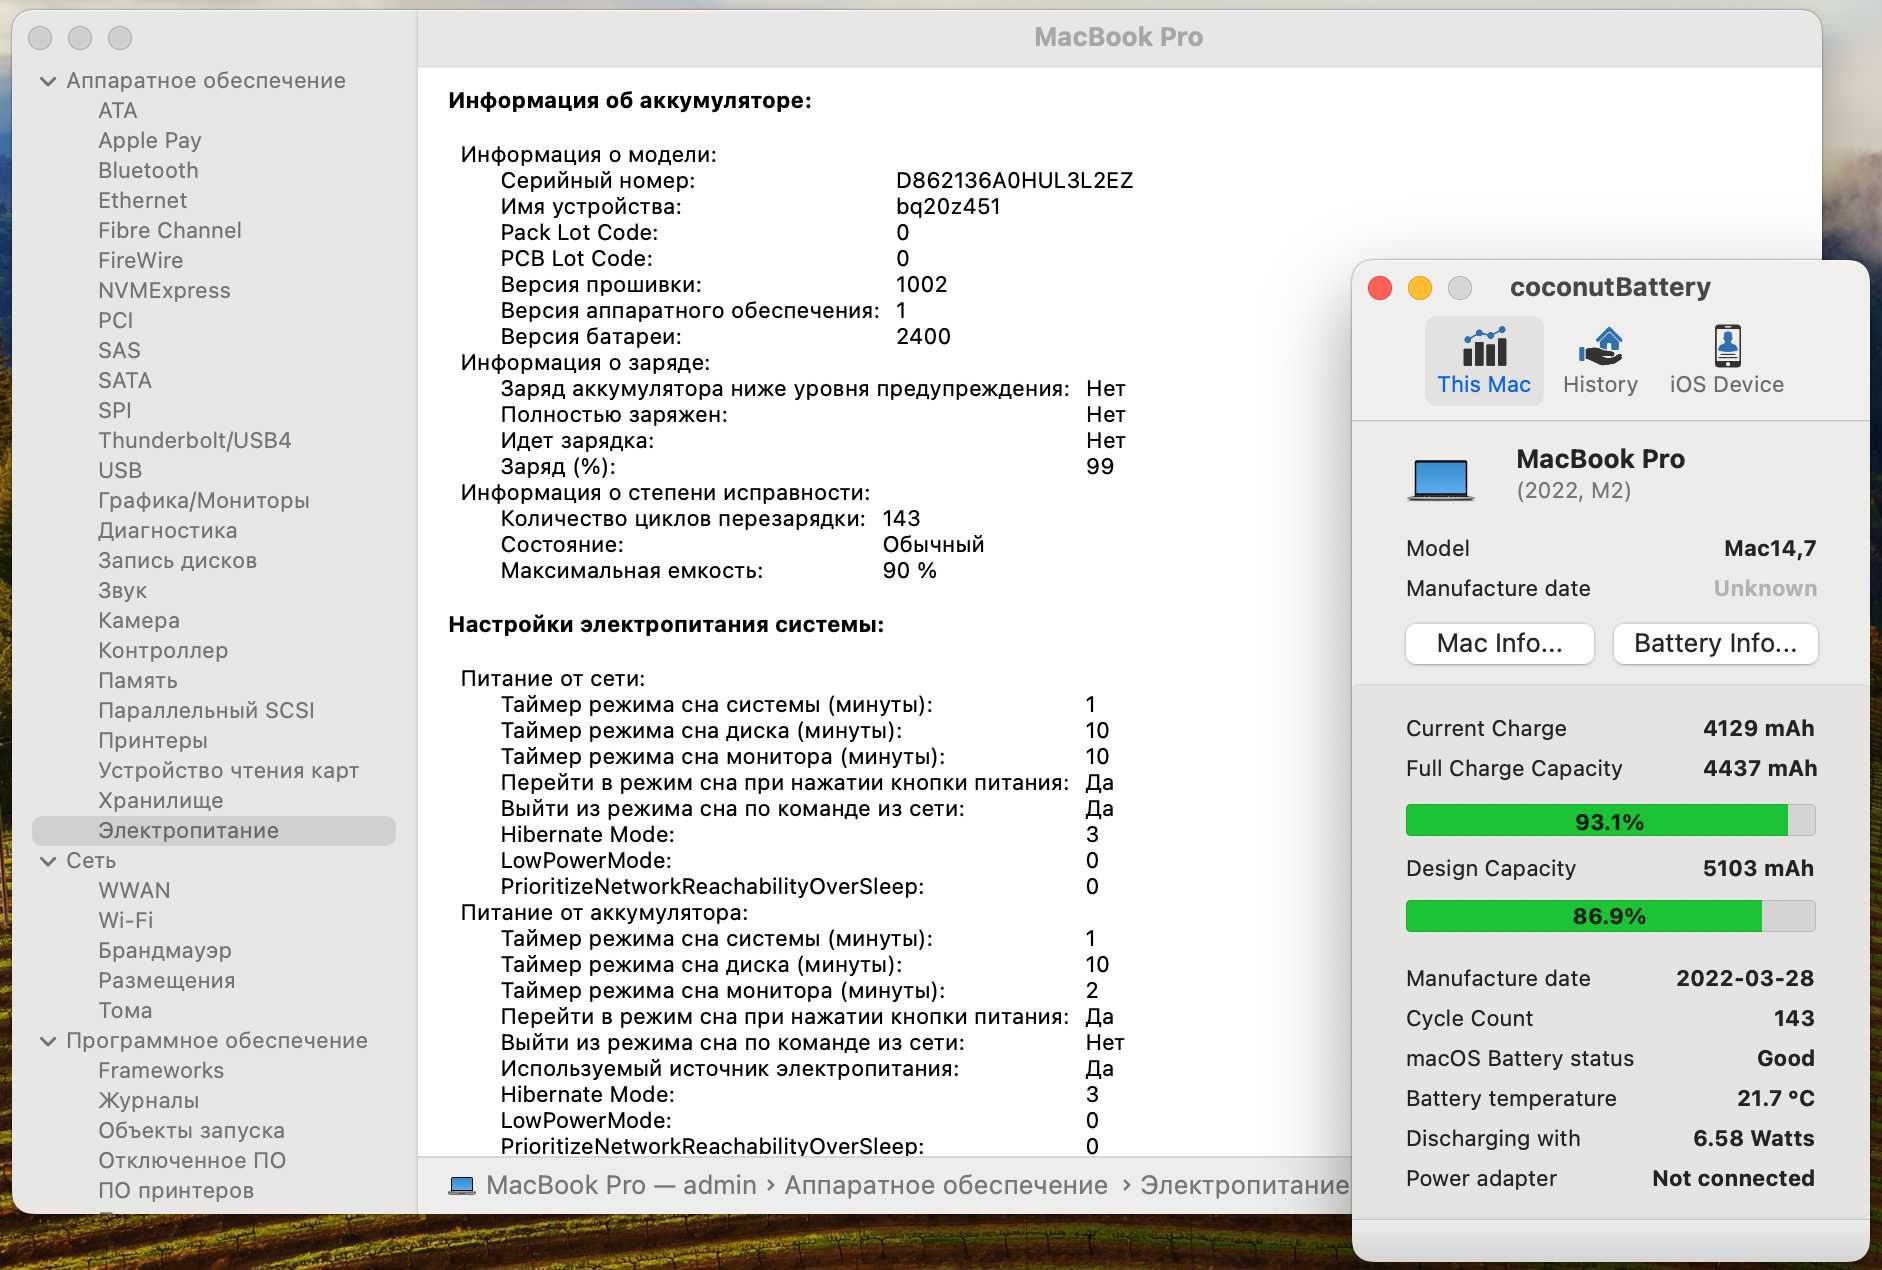Click the 86.9% capacity progress bar
The height and width of the screenshot is (1270, 1882).
(x=1610, y=915)
